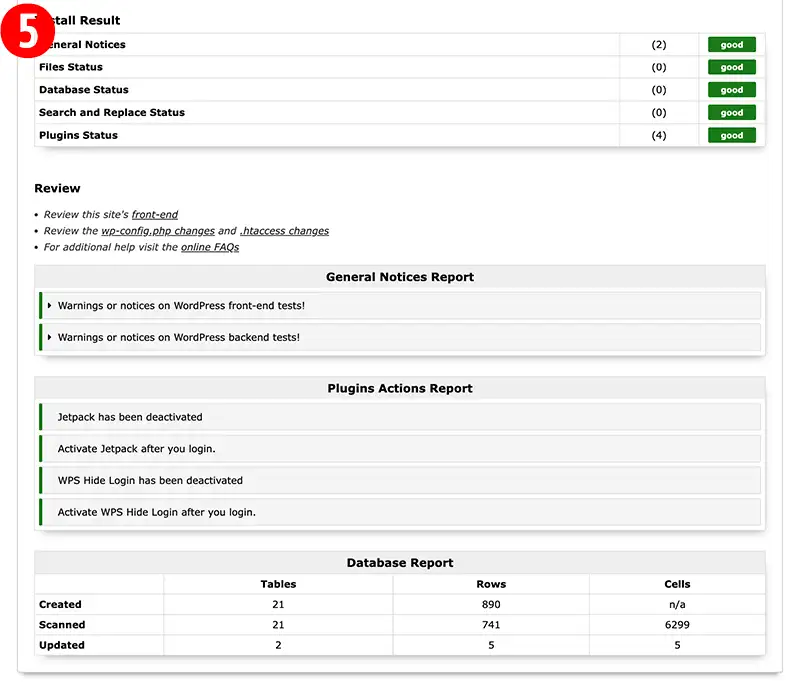
Task: Click the Search and Replace Status count (0)
Action: click(659, 112)
